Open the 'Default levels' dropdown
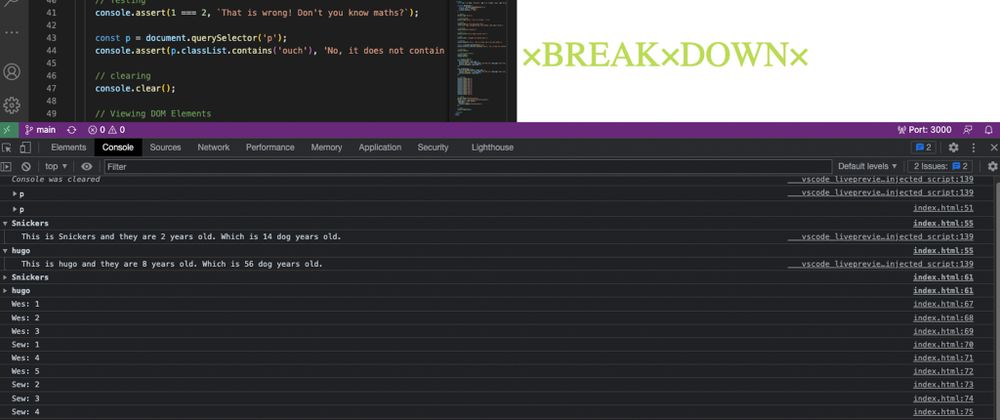 867,166
